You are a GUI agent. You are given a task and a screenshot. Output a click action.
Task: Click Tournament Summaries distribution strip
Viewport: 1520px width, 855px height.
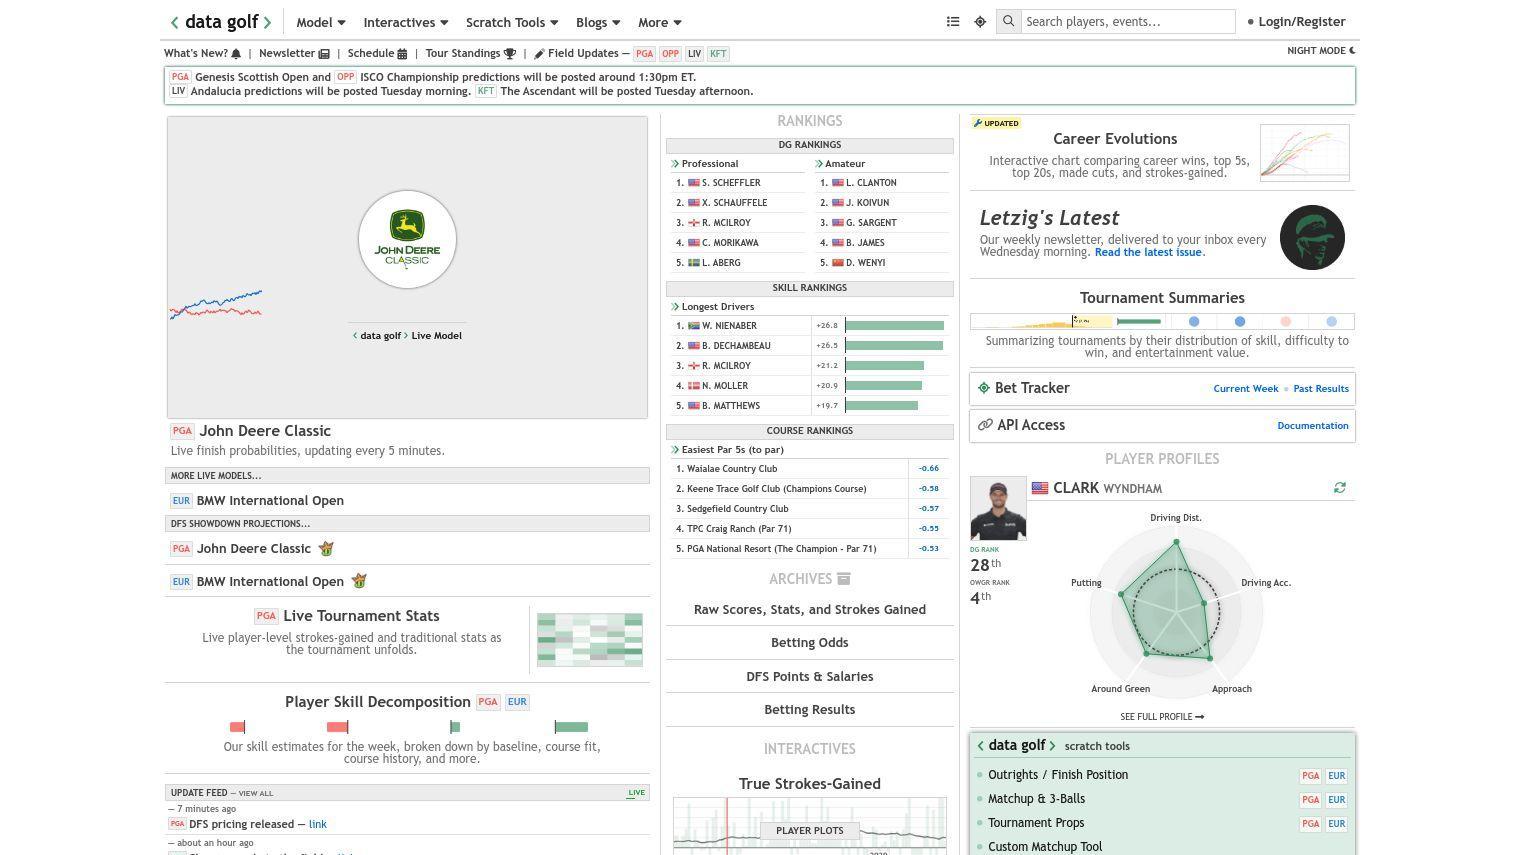(x=1162, y=322)
